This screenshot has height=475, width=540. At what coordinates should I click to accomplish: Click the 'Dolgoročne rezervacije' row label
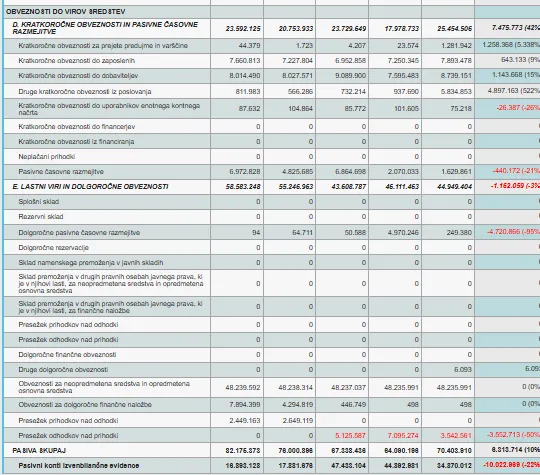53,248
